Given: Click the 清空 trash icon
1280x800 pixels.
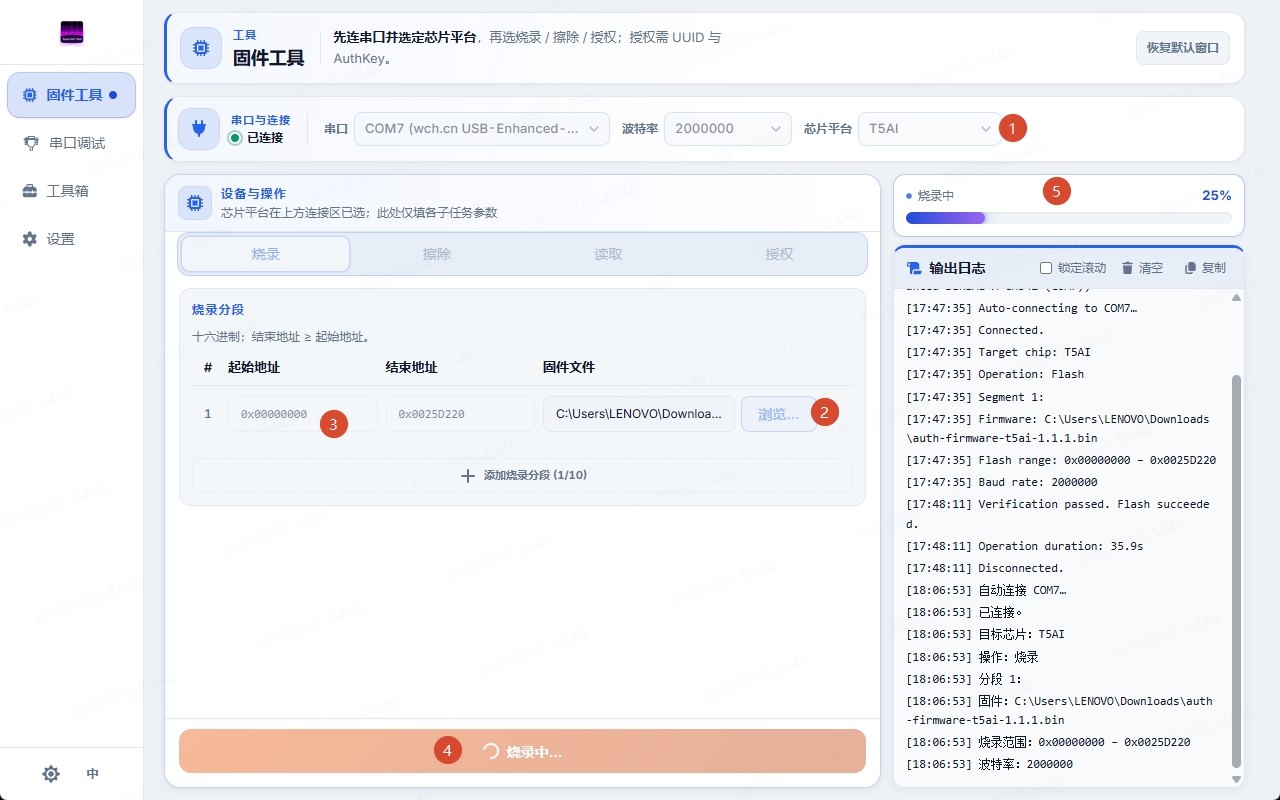Looking at the screenshot, I should coord(1127,268).
